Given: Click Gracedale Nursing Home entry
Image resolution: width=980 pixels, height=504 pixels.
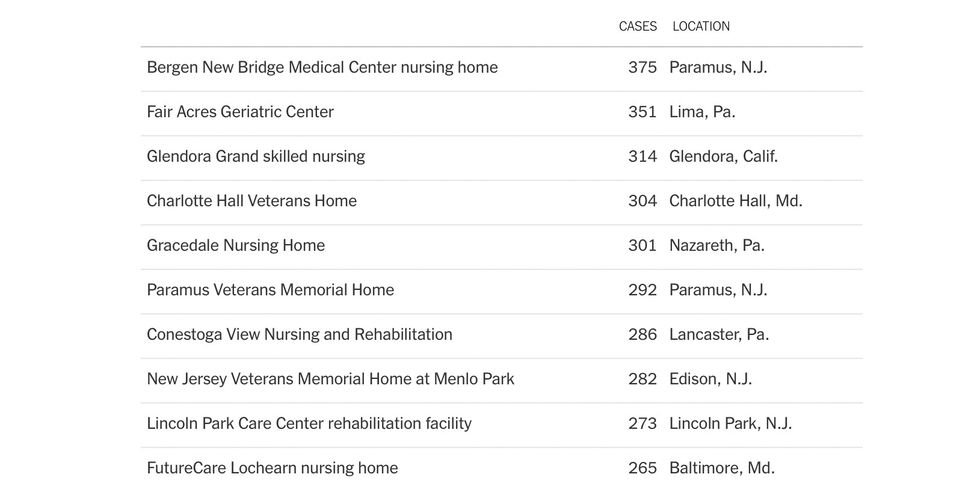Looking at the screenshot, I should pyautogui.click(x=236, y=245).
